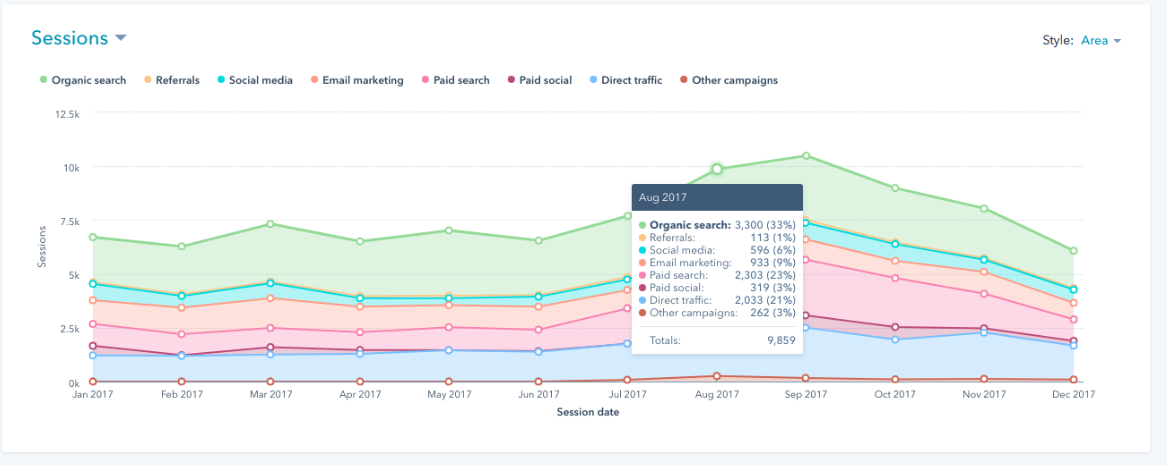Click the Direct traffic 2,033 tooltip row
The image size is (1167, 468).
pos(717,300)
